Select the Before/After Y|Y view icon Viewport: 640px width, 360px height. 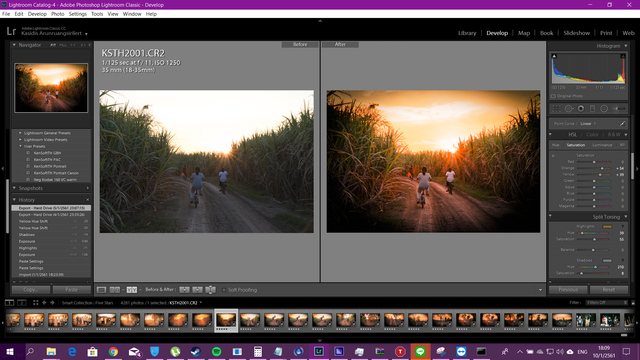point(131,290)
